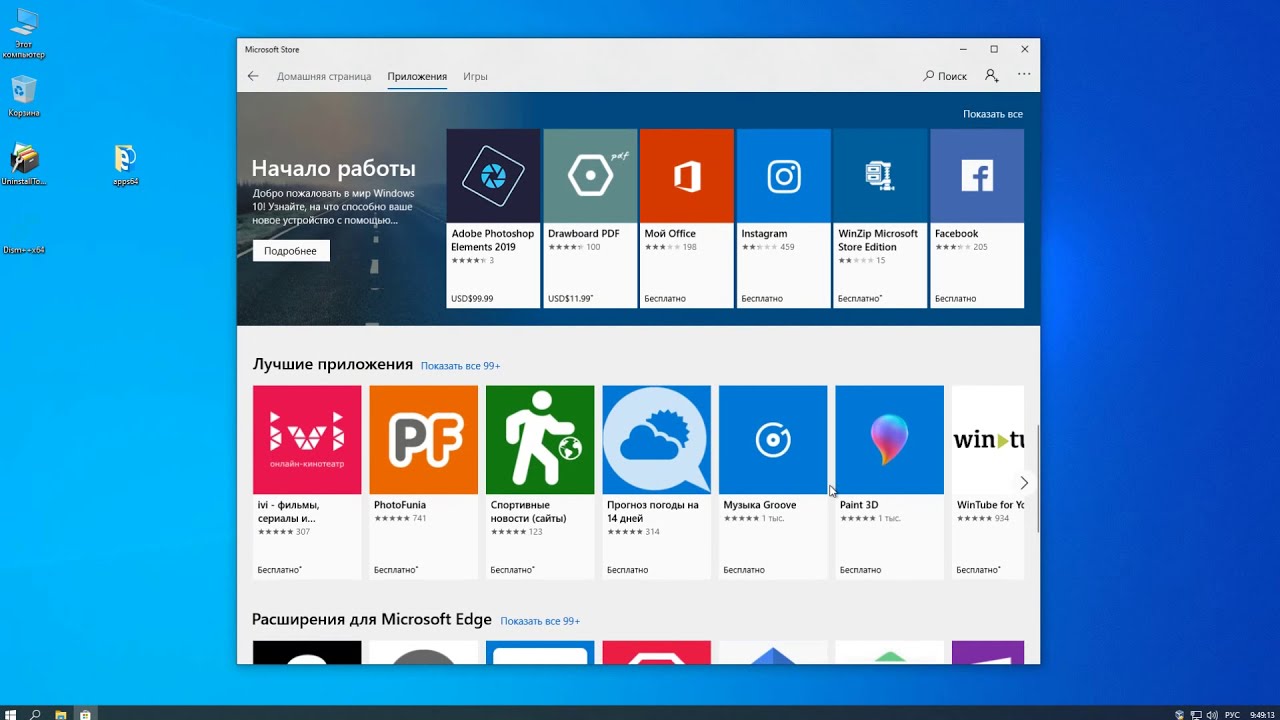Switch to the Приложения tab
The width and height of the screenshot is (1280, 720).
(417, 76)
